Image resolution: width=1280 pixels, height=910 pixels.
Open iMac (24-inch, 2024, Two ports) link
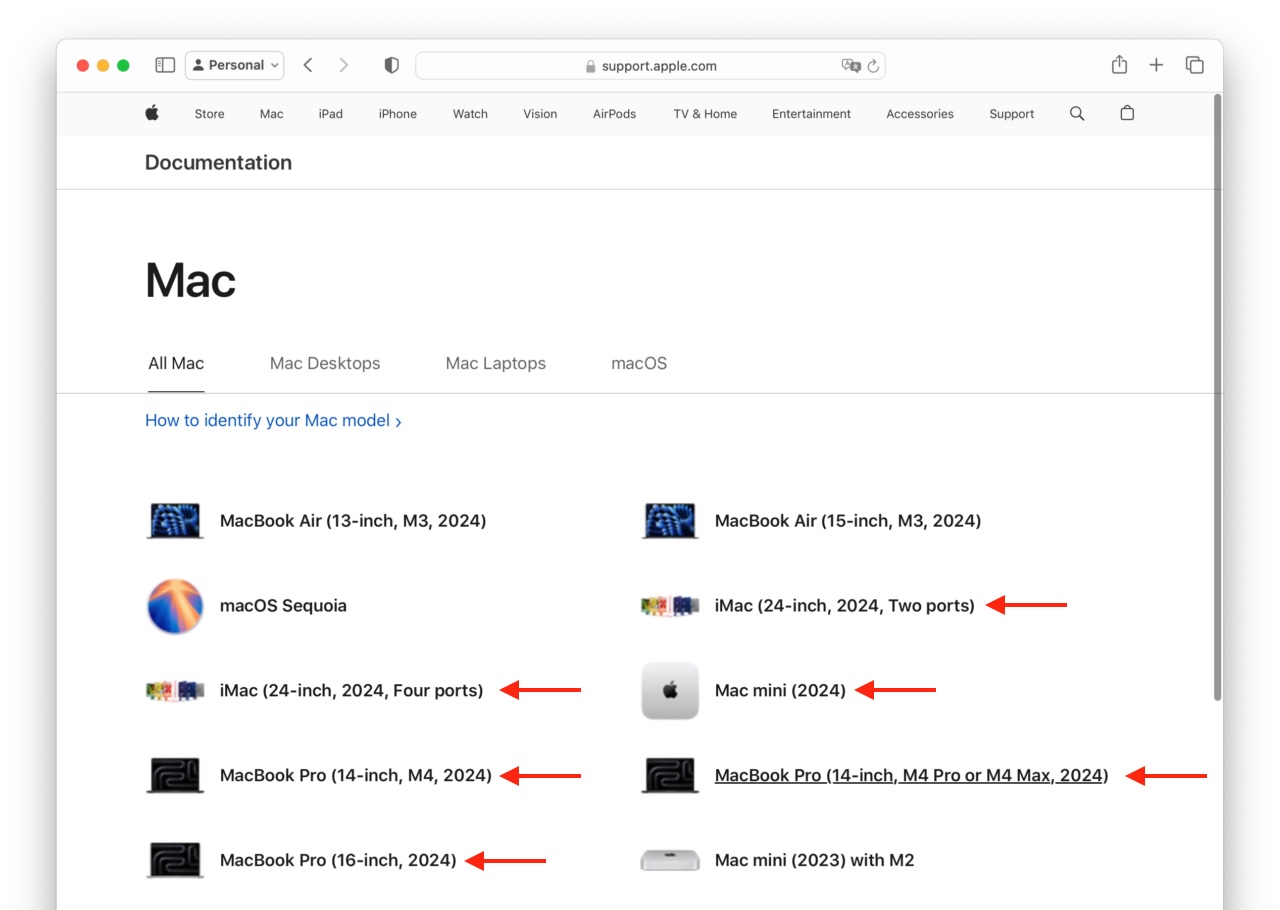845,606
